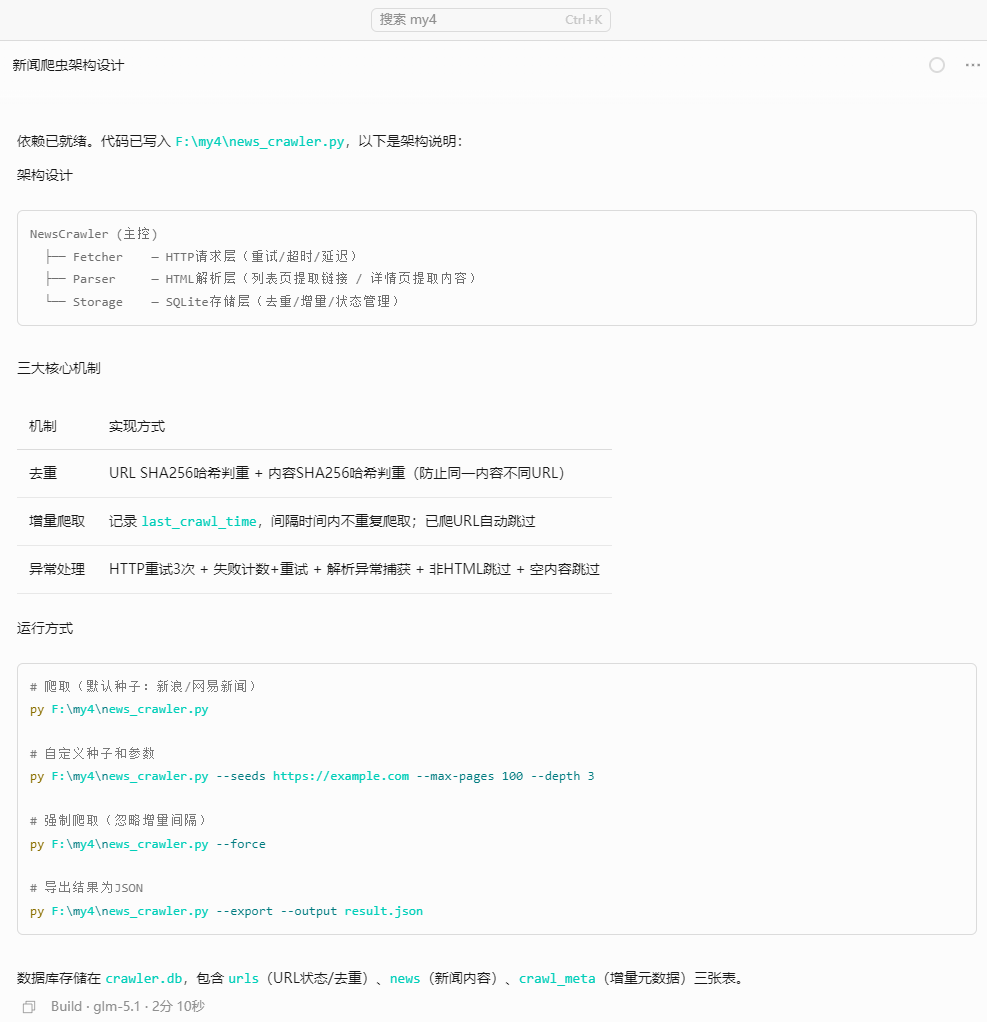Screen dimensions: 987x1022
Task: Click the 实现方式 table column header
Action: click(x=137, y=426)
